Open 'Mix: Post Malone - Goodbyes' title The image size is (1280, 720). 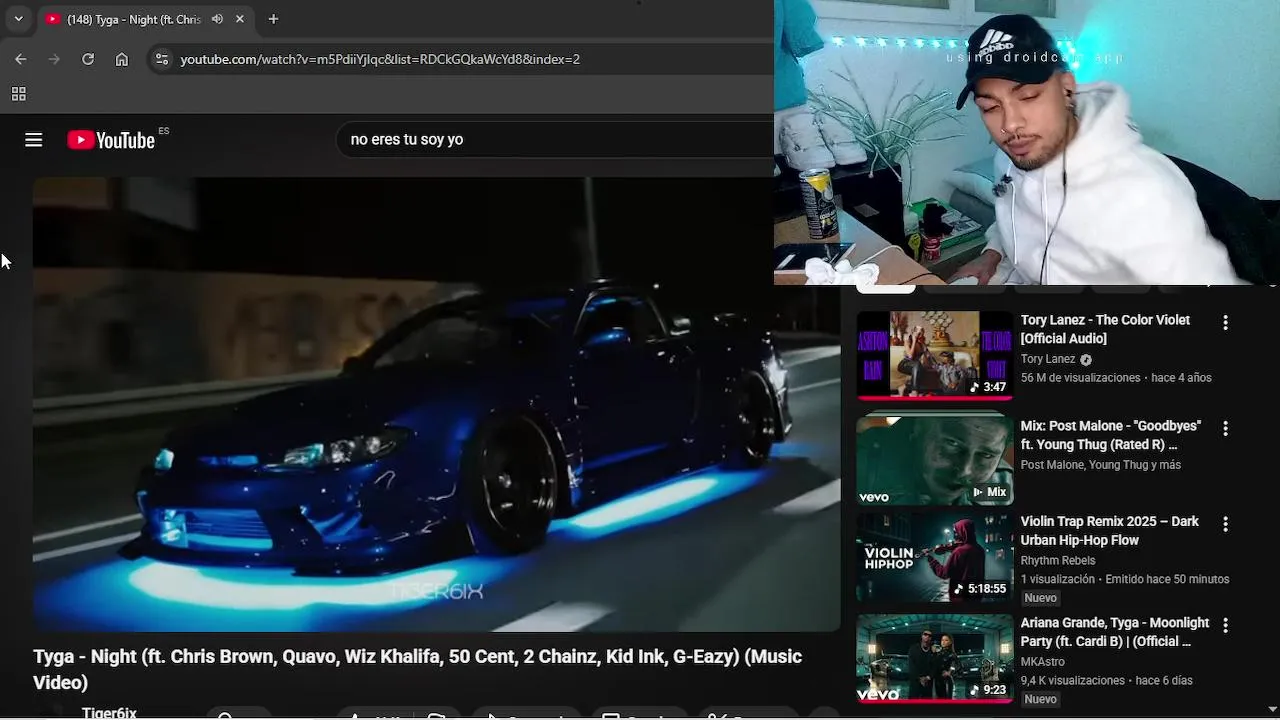point(1110,435)
